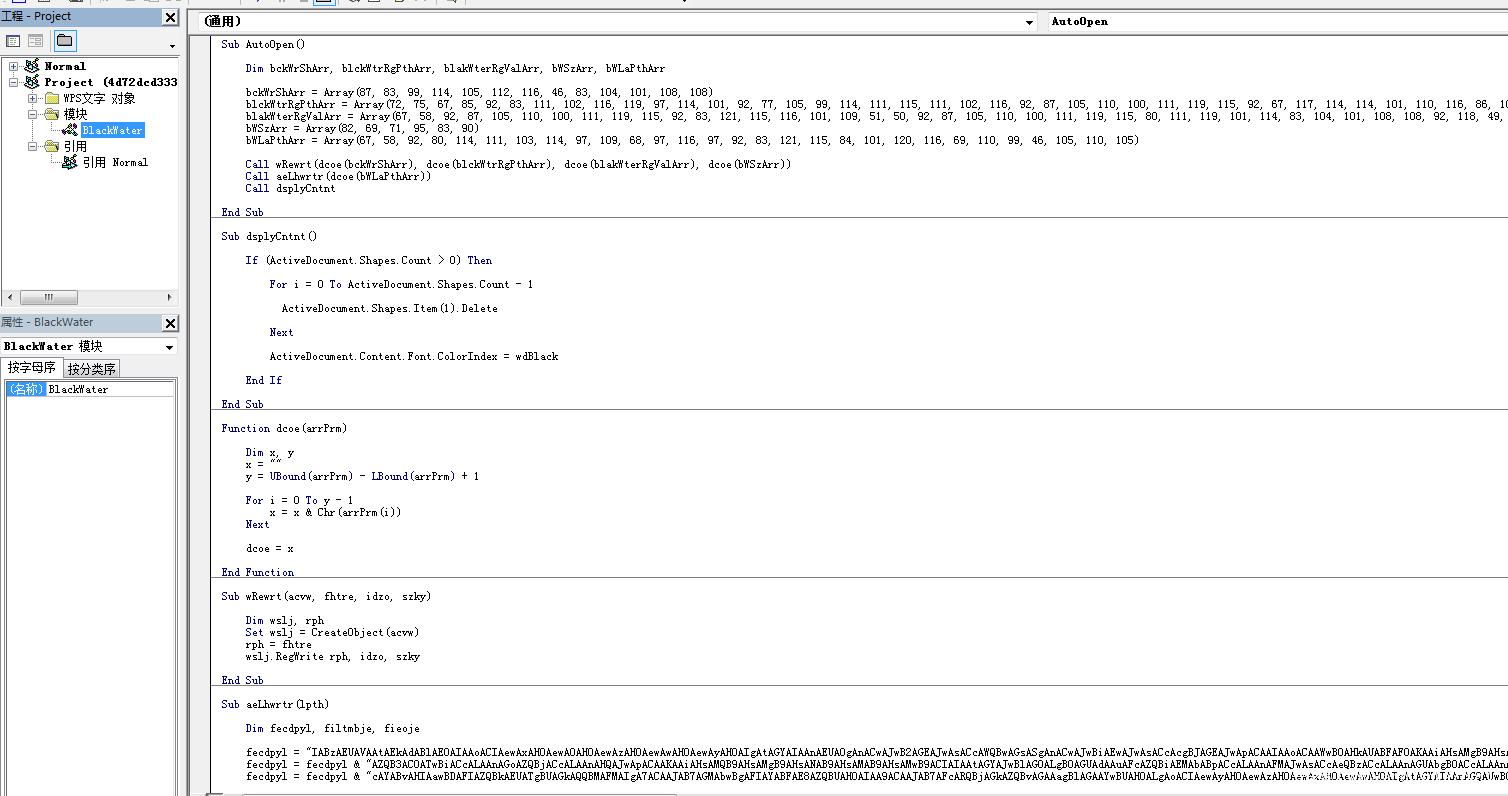
Task: Click the 引用 Normal reference icon
Action: pyautogui.click(x=70, y=162)
